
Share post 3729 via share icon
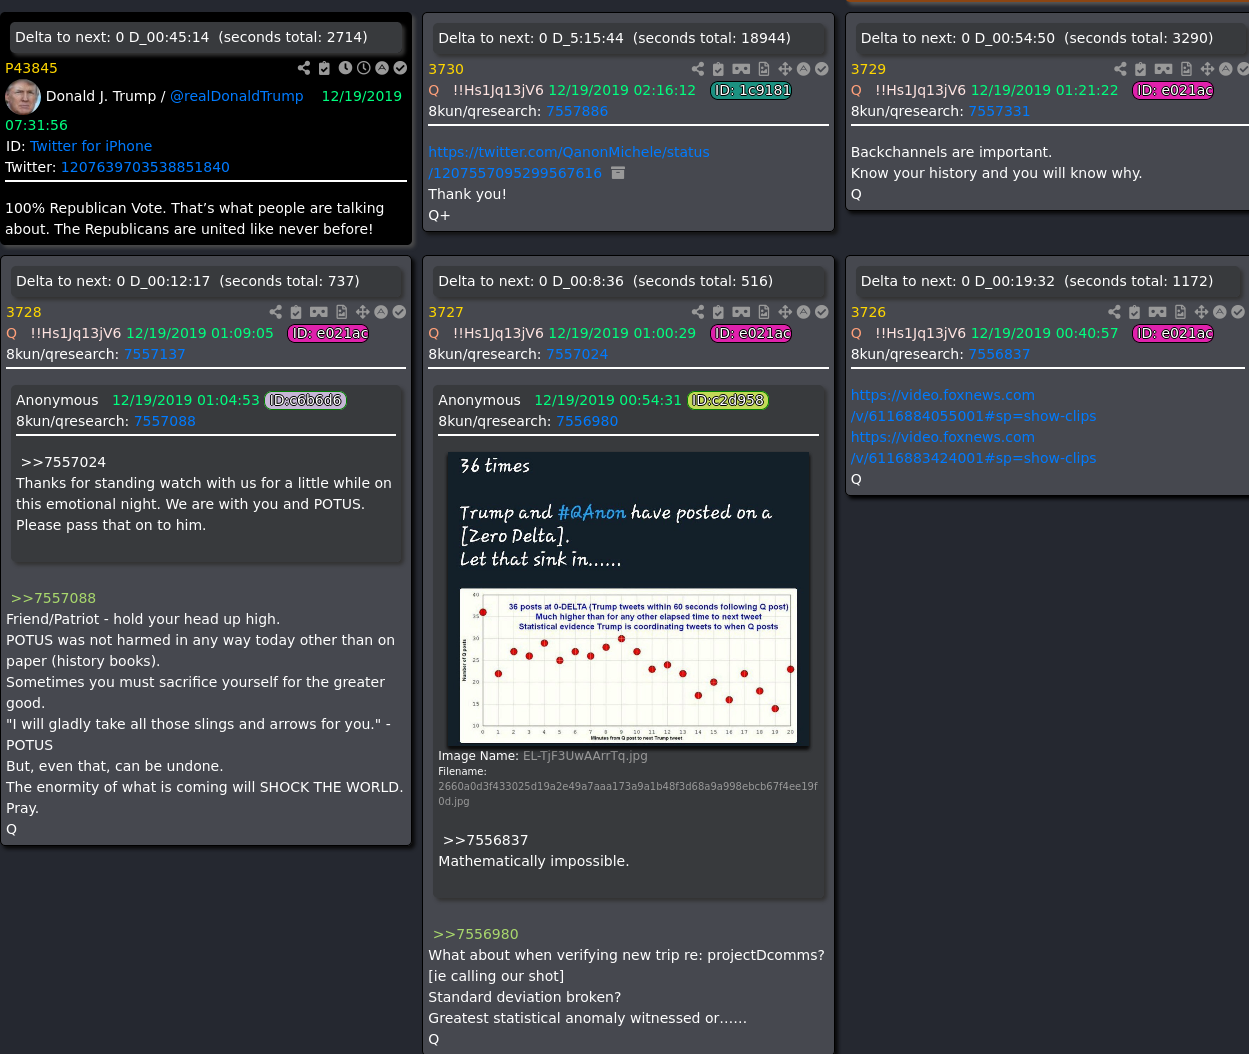(1120, 69)
